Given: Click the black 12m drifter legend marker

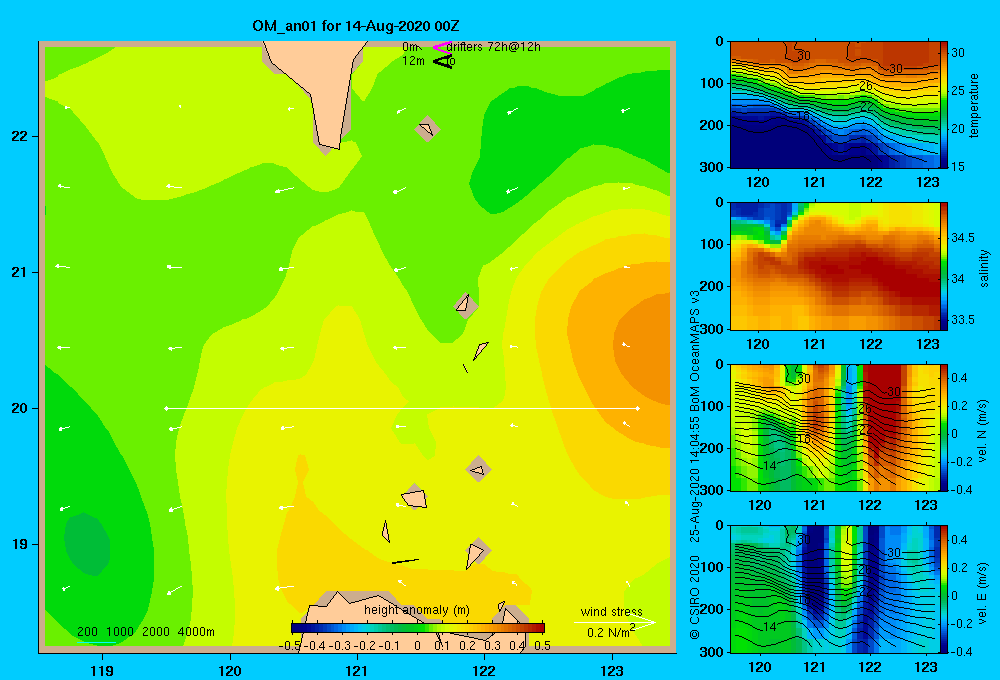Looking at the screenshot, I should pyautogui.click(x=443, y=61).
